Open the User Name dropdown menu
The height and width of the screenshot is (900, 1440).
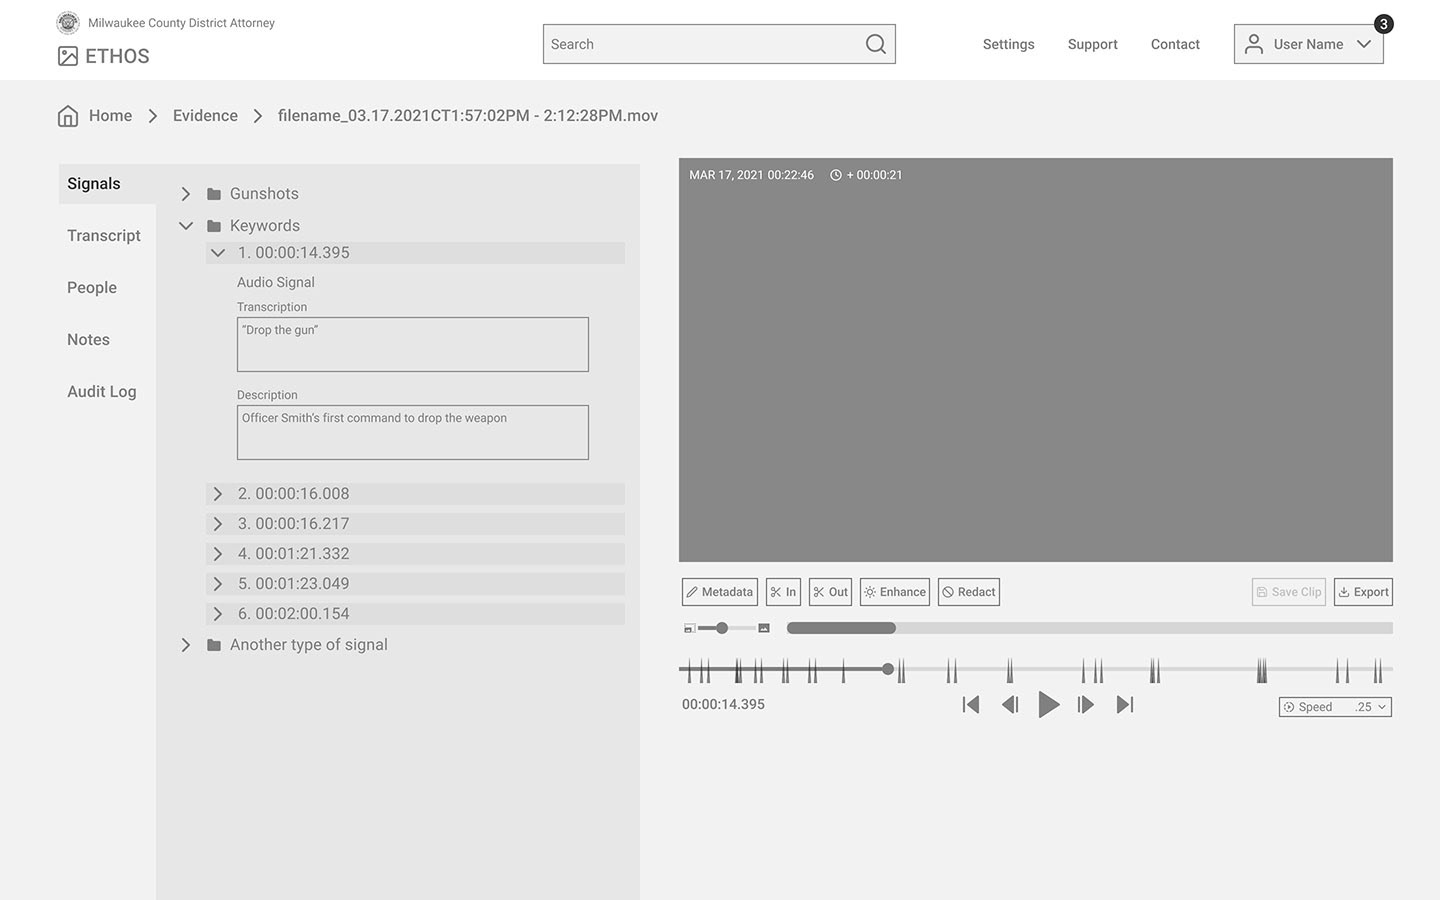click(1308, 44)
